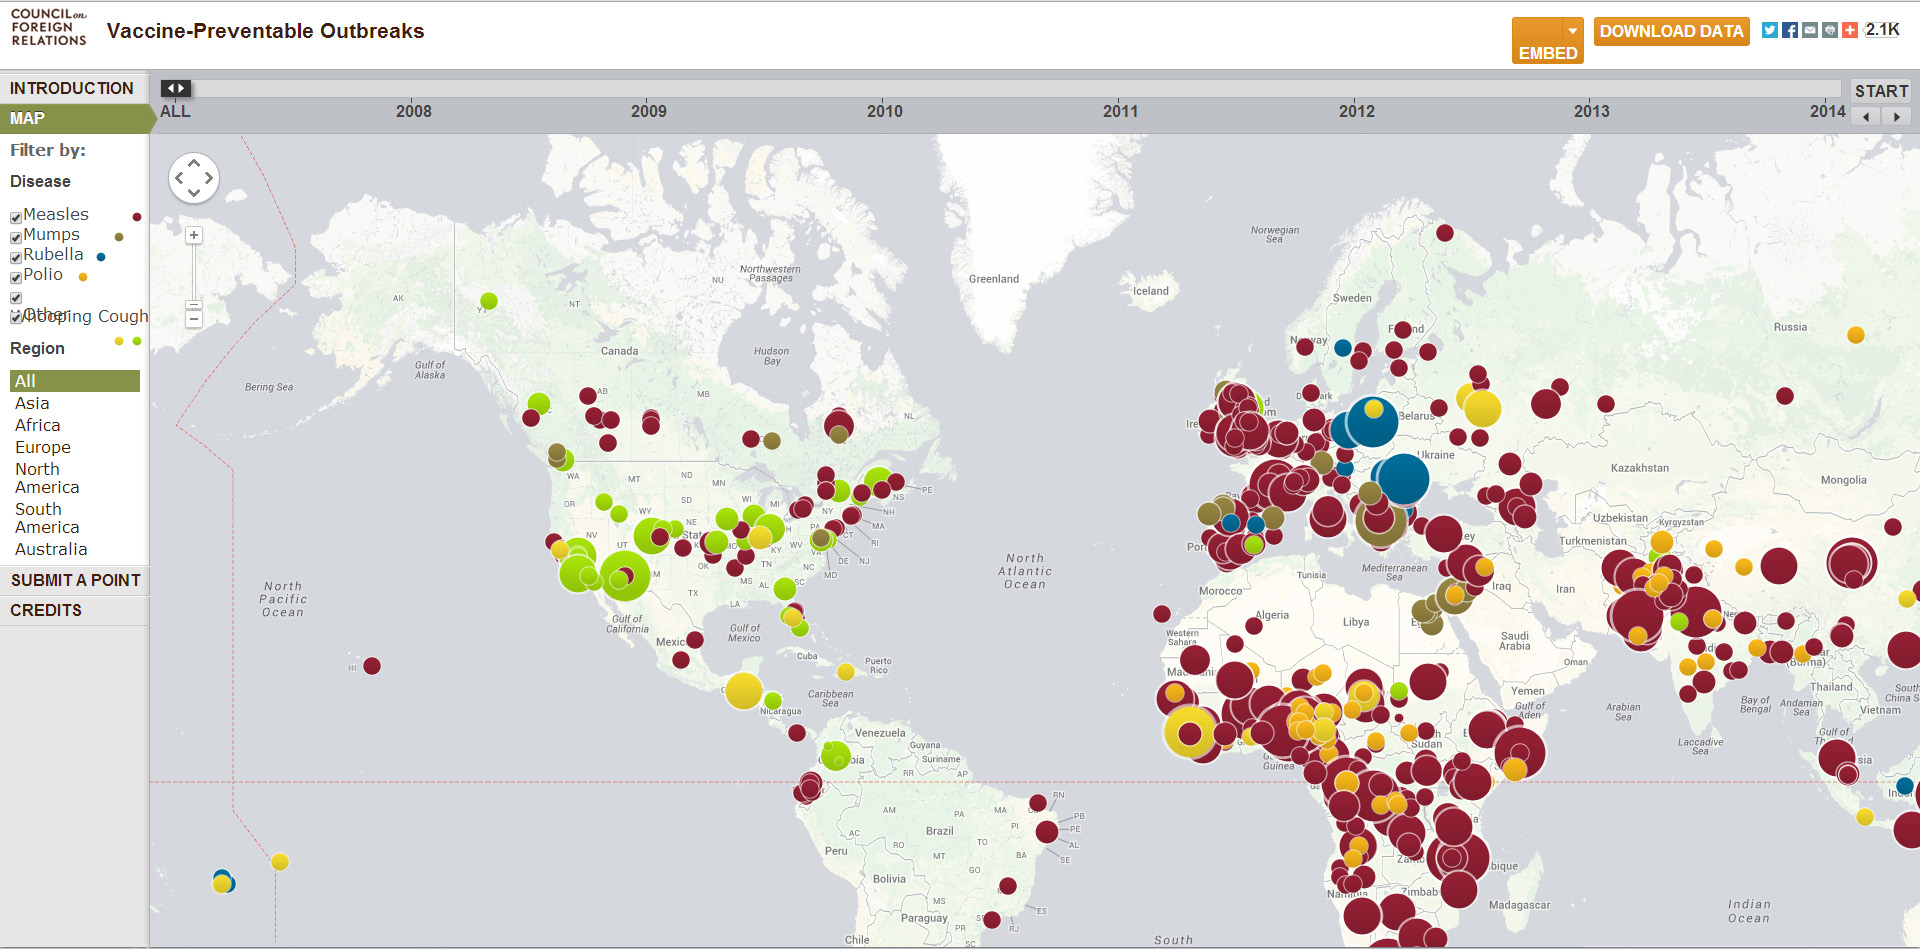This screenshot has height=949, width=1920.
Task: Print the page using the printer icon
Action: click(1829, 30)
